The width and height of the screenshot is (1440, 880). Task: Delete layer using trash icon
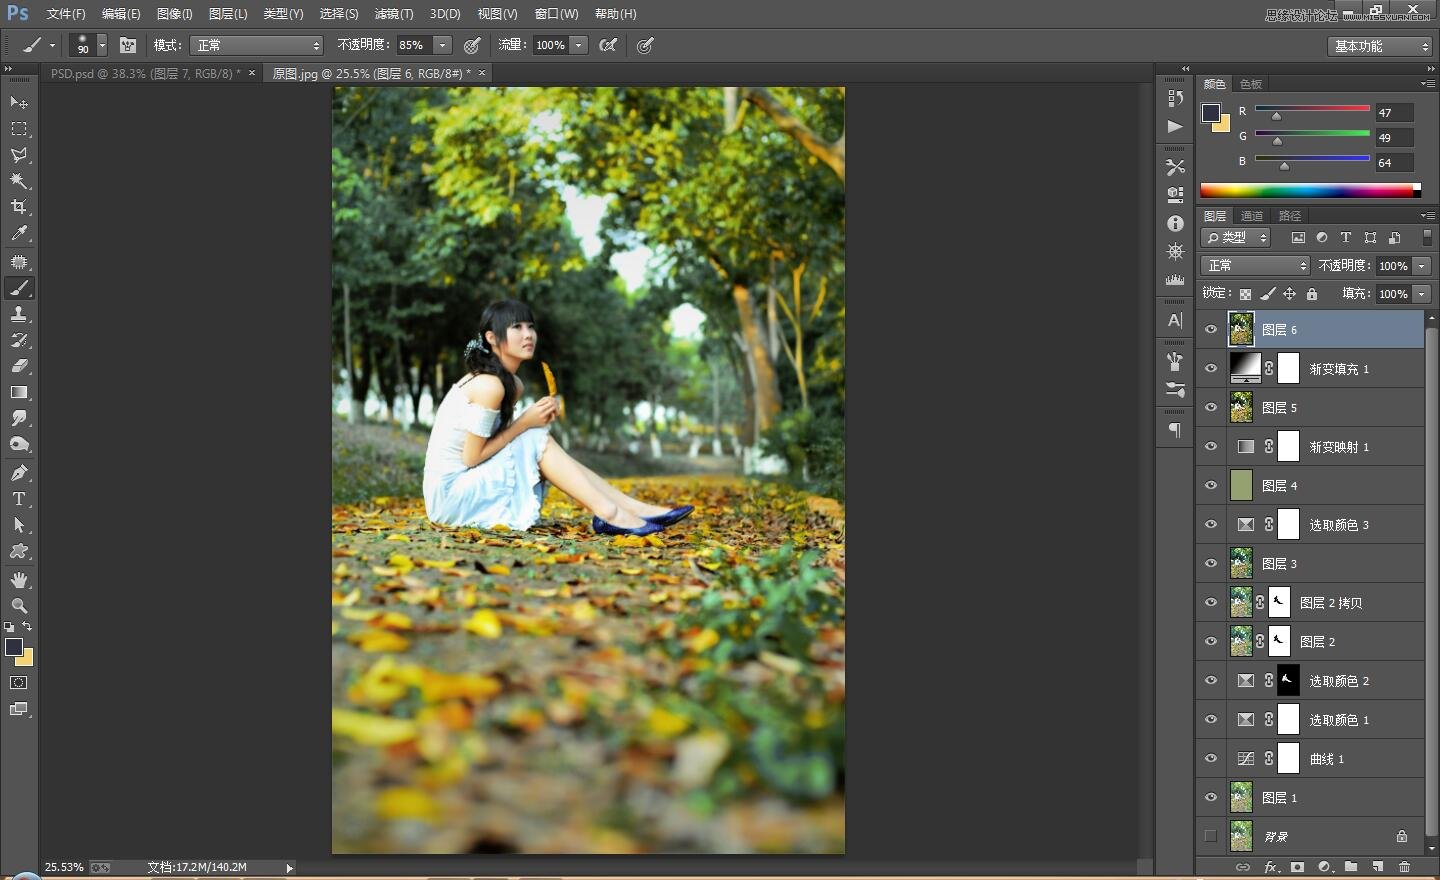pyautogui.click(x=1405, y=867)
